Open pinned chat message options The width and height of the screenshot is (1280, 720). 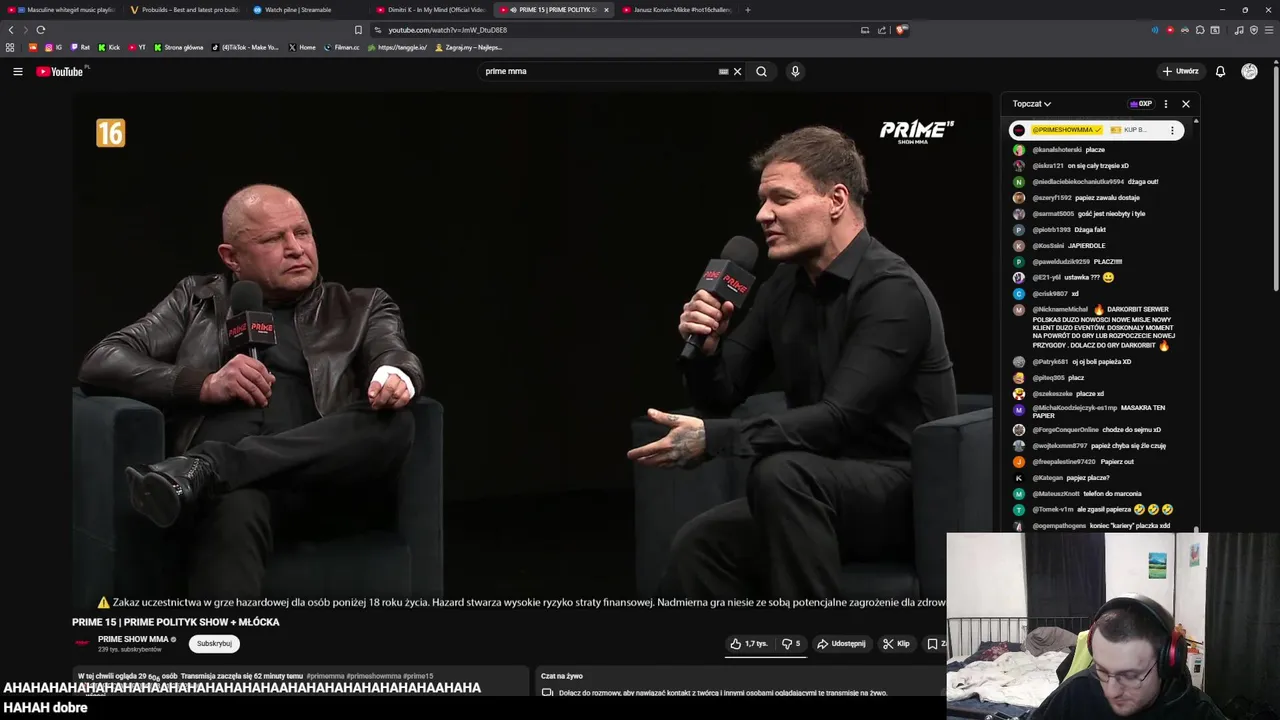pyautogui.click(x=1172, y=130)
